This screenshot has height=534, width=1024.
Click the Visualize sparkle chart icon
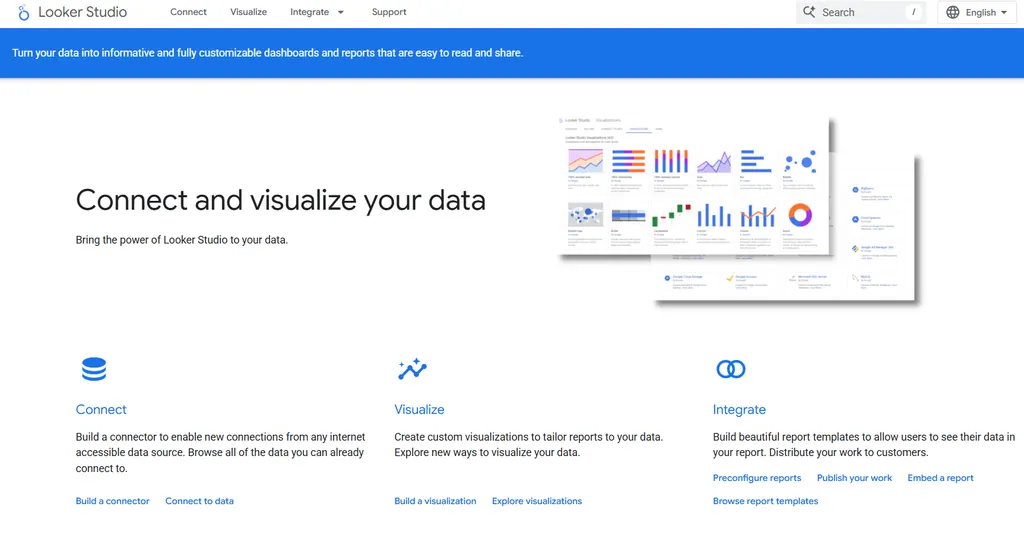[x=412, y=369]
